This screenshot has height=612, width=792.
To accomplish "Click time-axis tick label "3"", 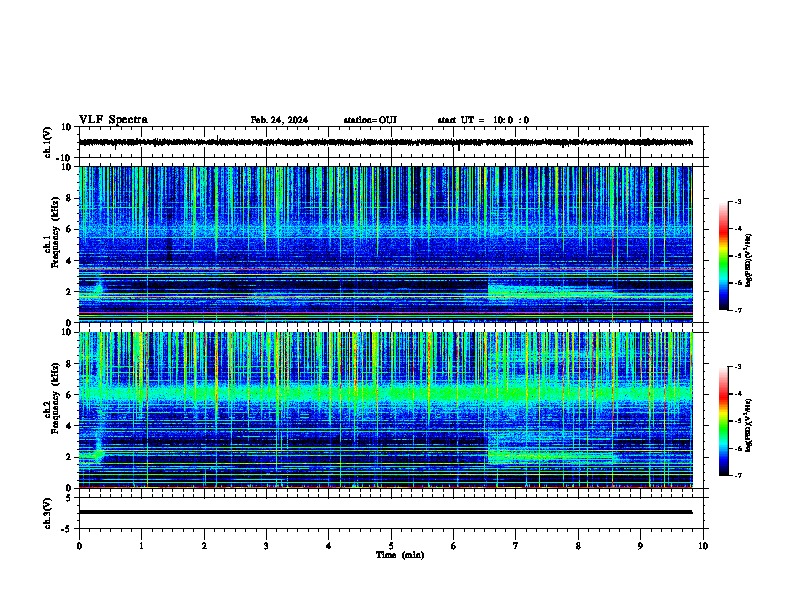I will (266, 546).
